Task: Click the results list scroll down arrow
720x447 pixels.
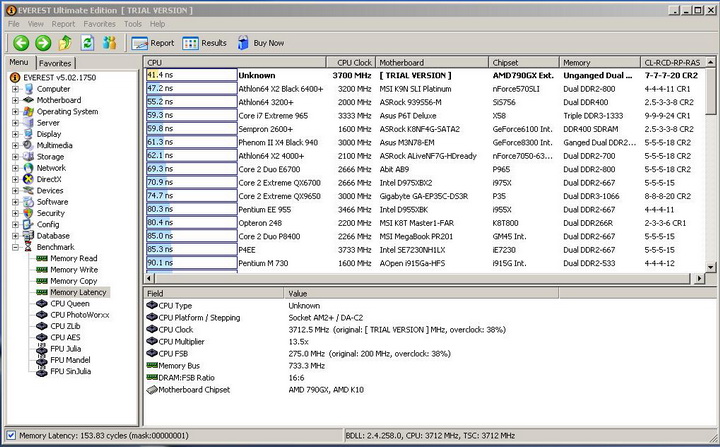Action: 710,267
